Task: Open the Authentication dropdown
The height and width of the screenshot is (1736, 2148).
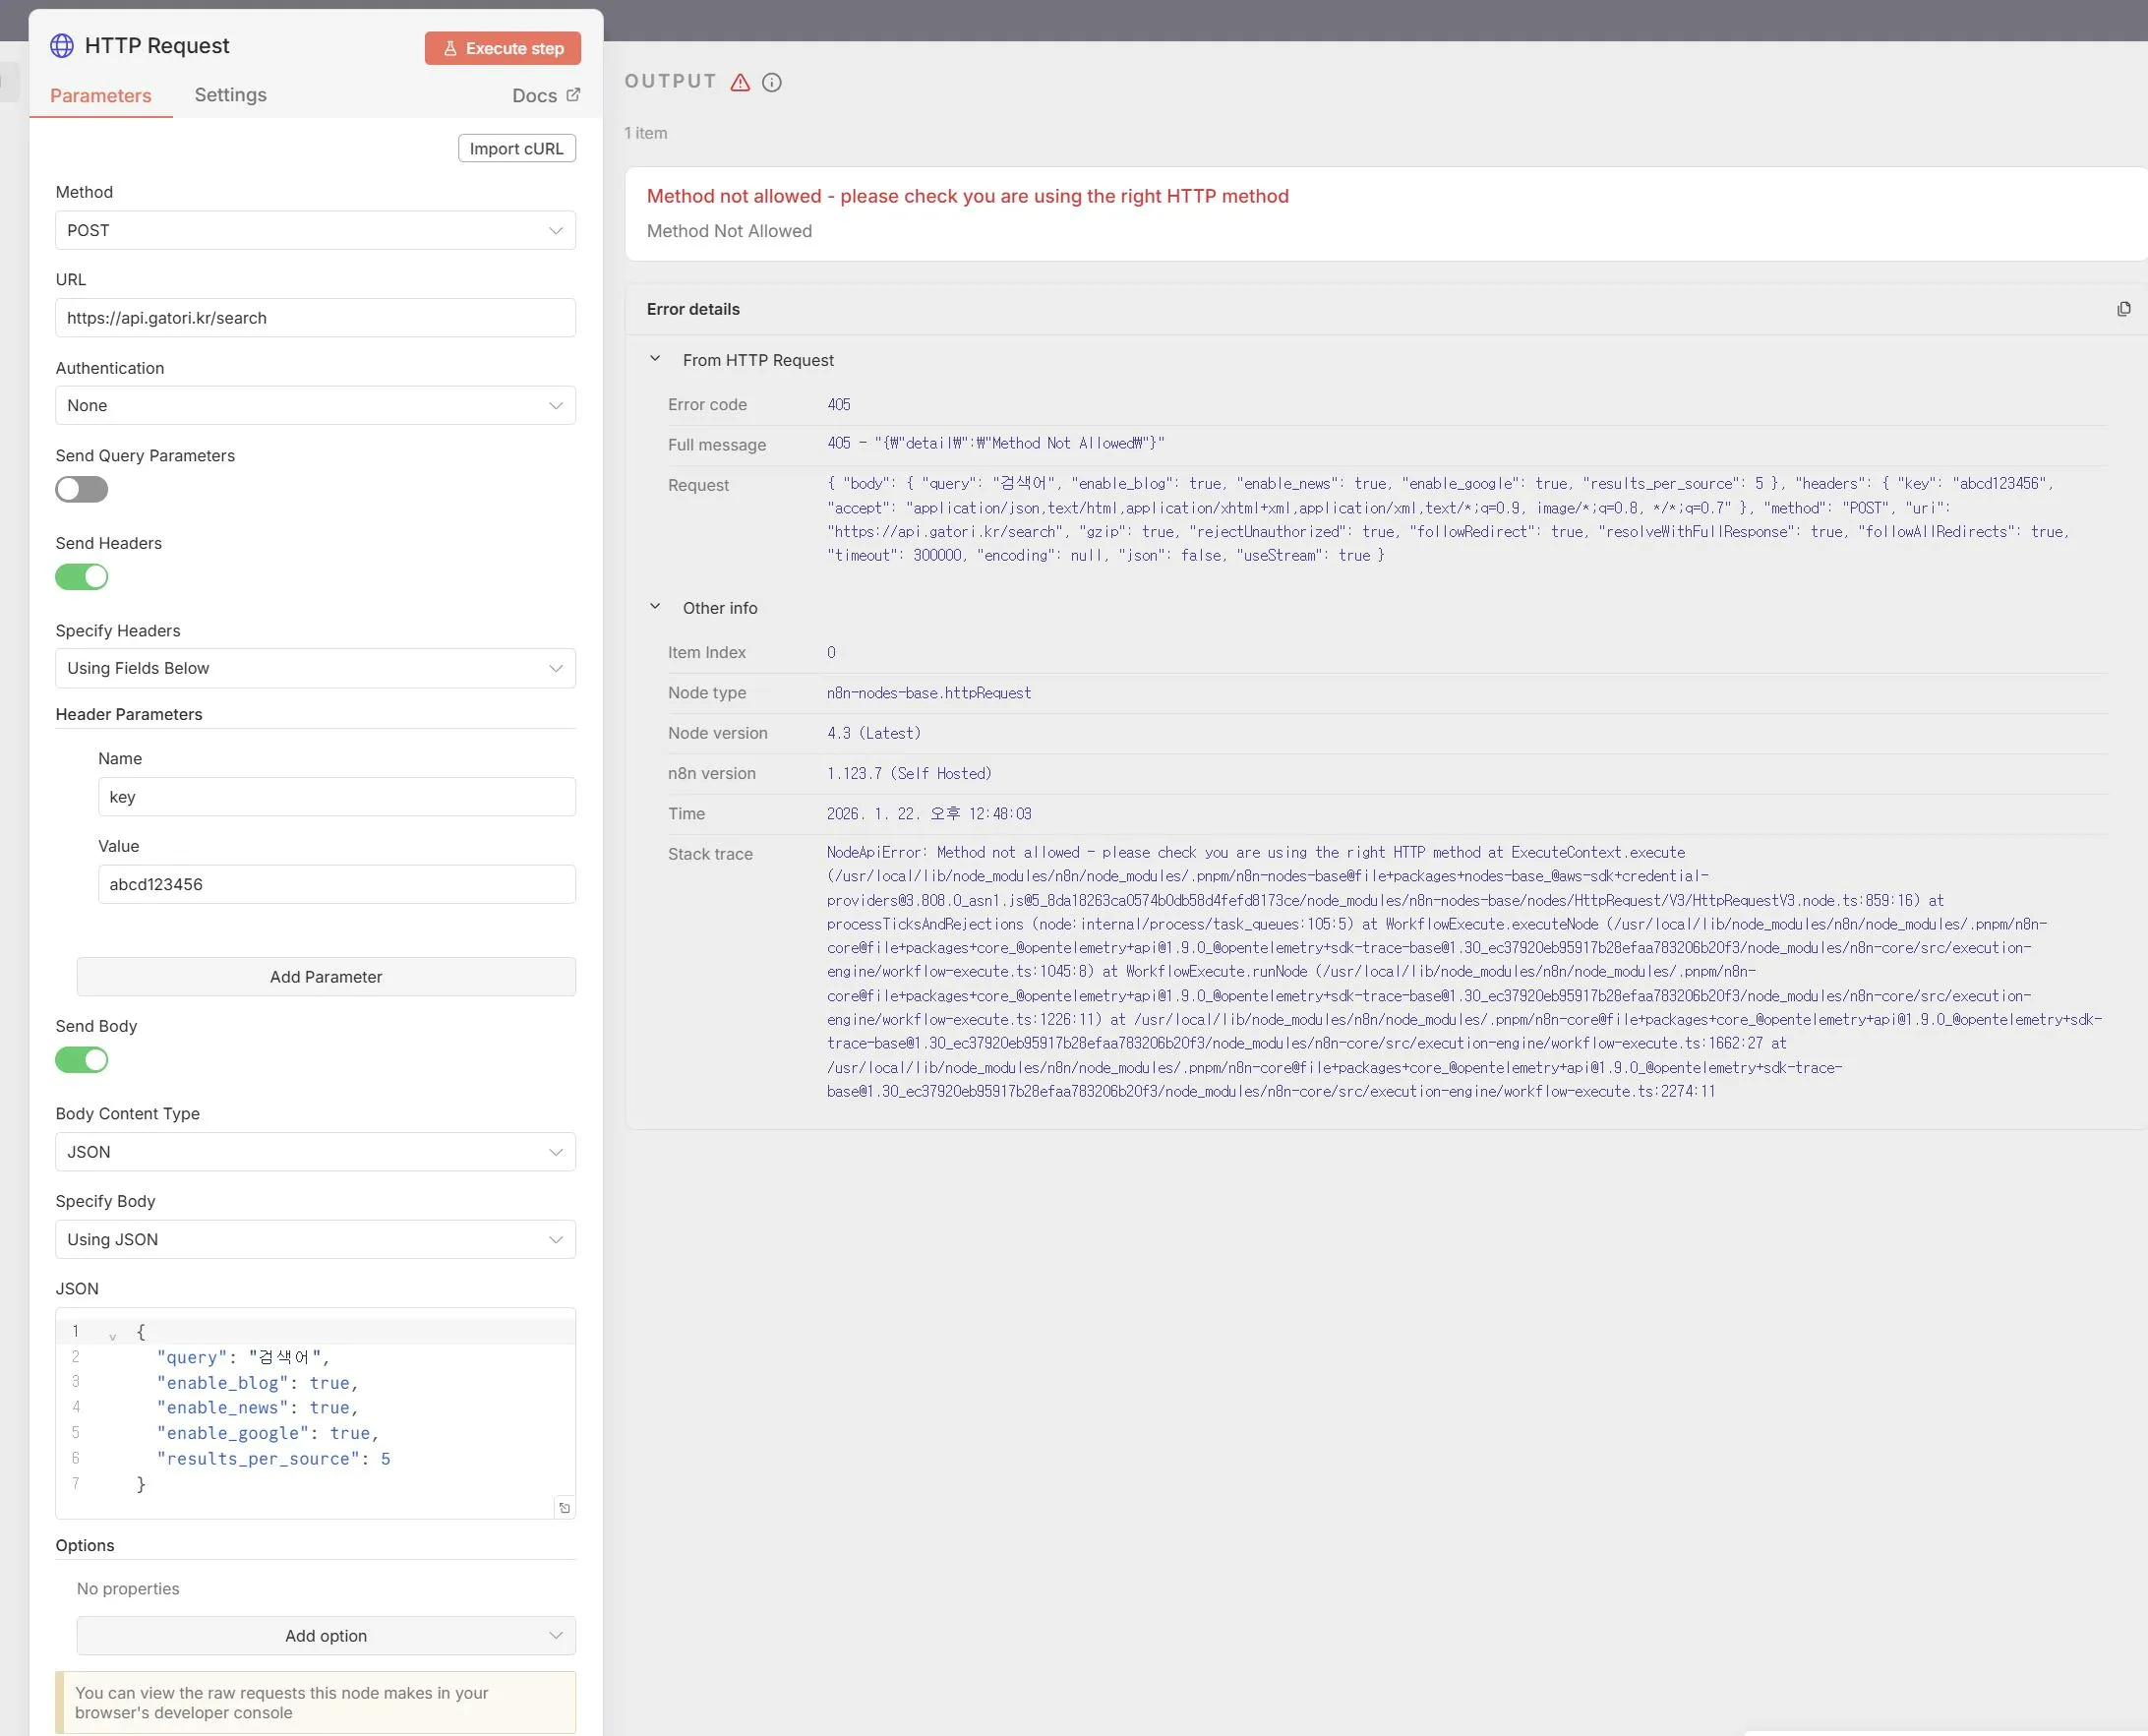Action: (315, 406)
